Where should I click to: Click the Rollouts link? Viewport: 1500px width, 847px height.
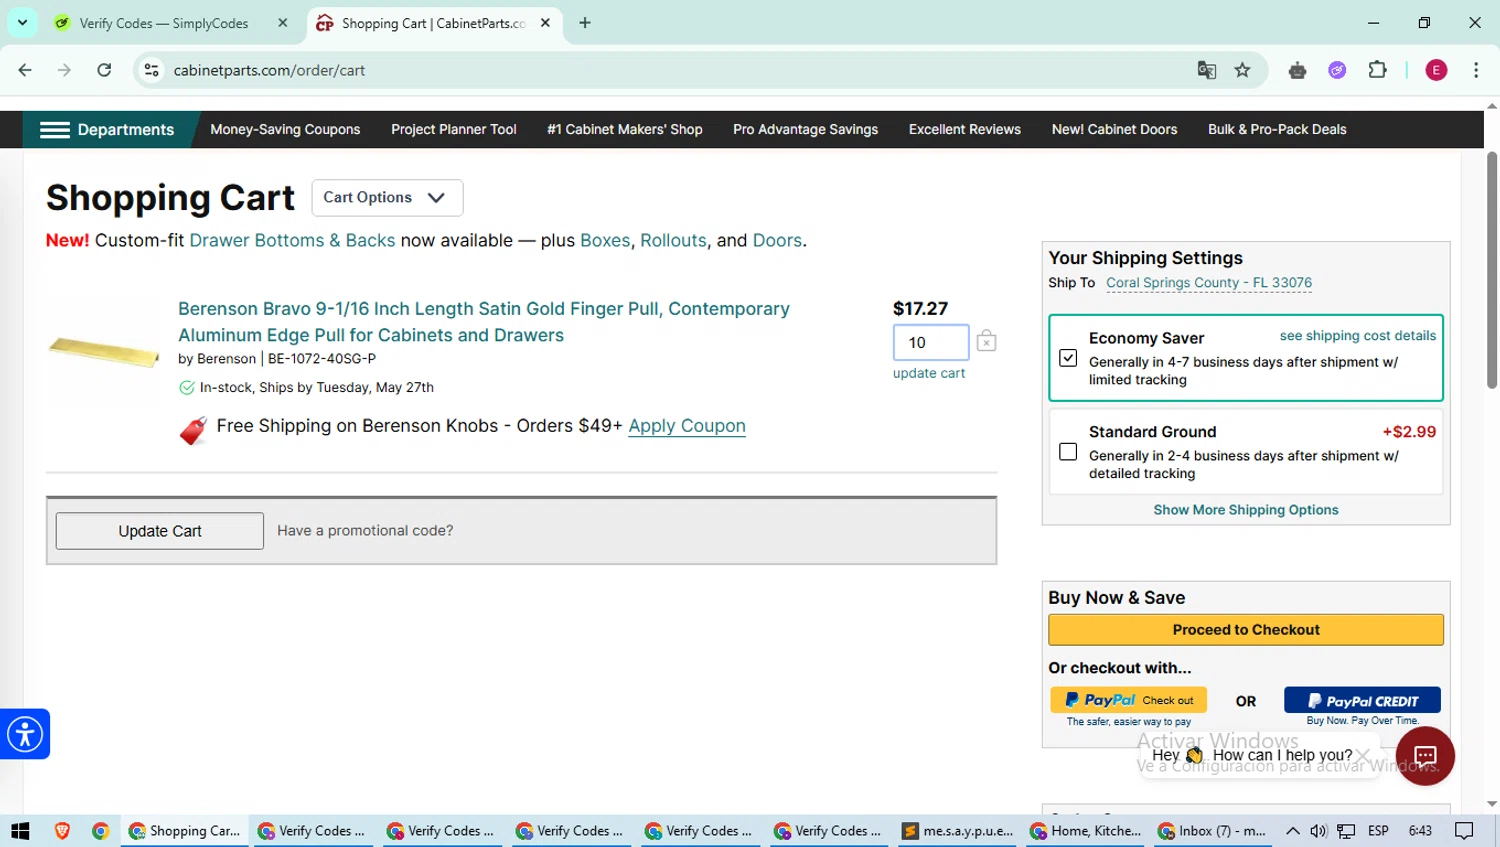point(673,241)
